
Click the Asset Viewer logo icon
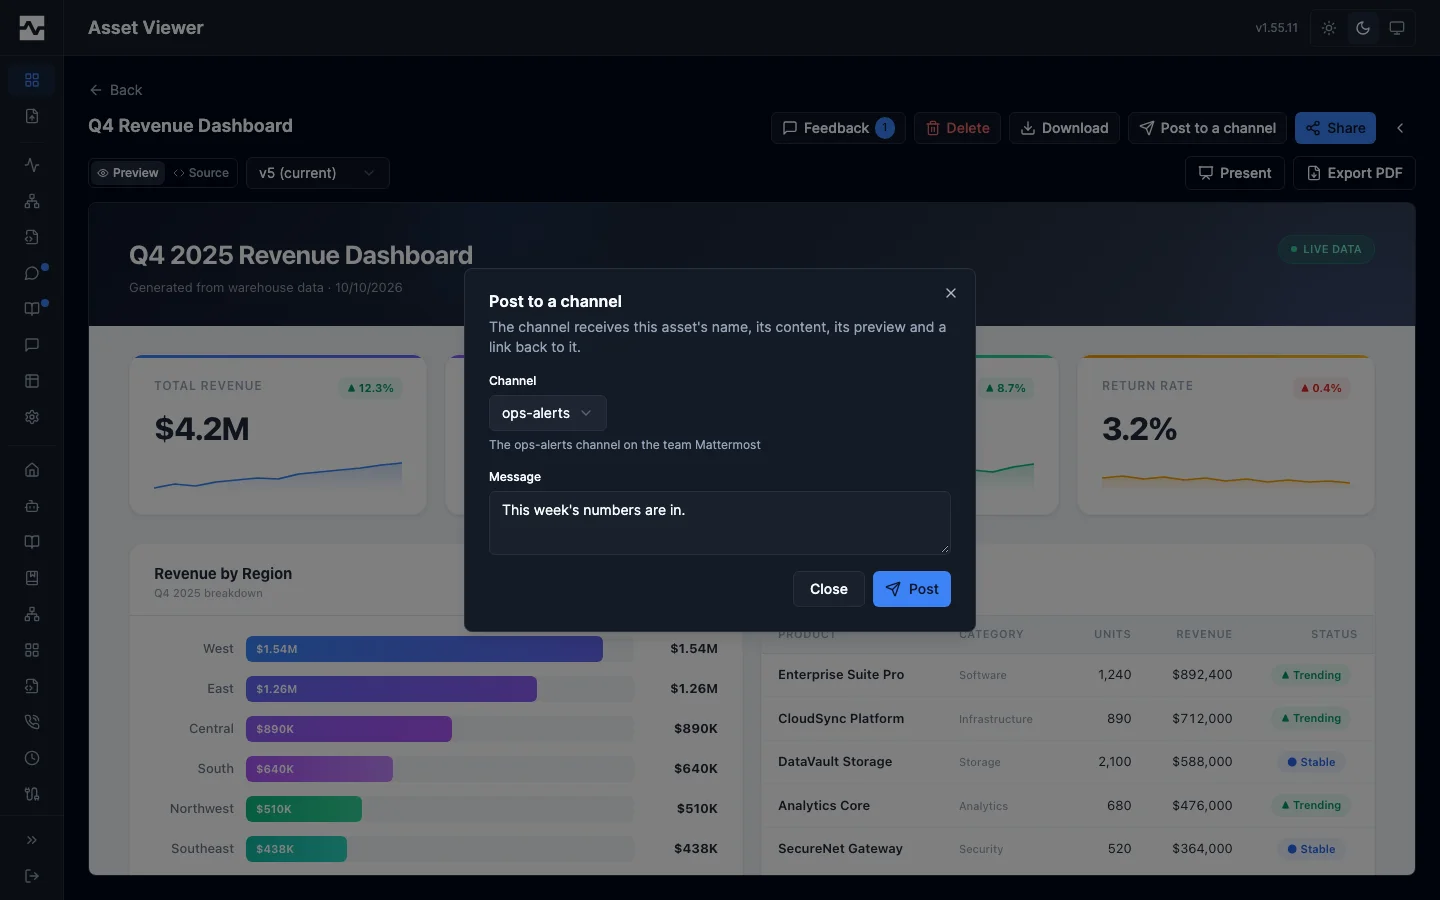(x=32, y=28)
